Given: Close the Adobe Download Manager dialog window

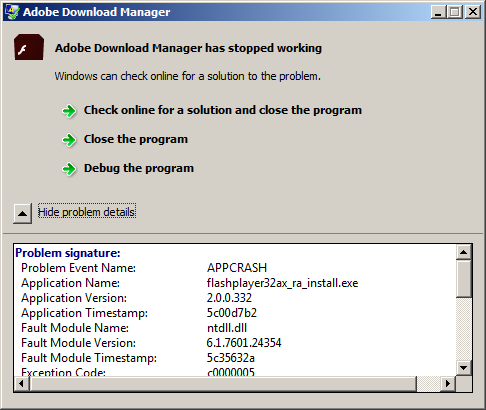Looking at the screenshot, I should point(473,12).
